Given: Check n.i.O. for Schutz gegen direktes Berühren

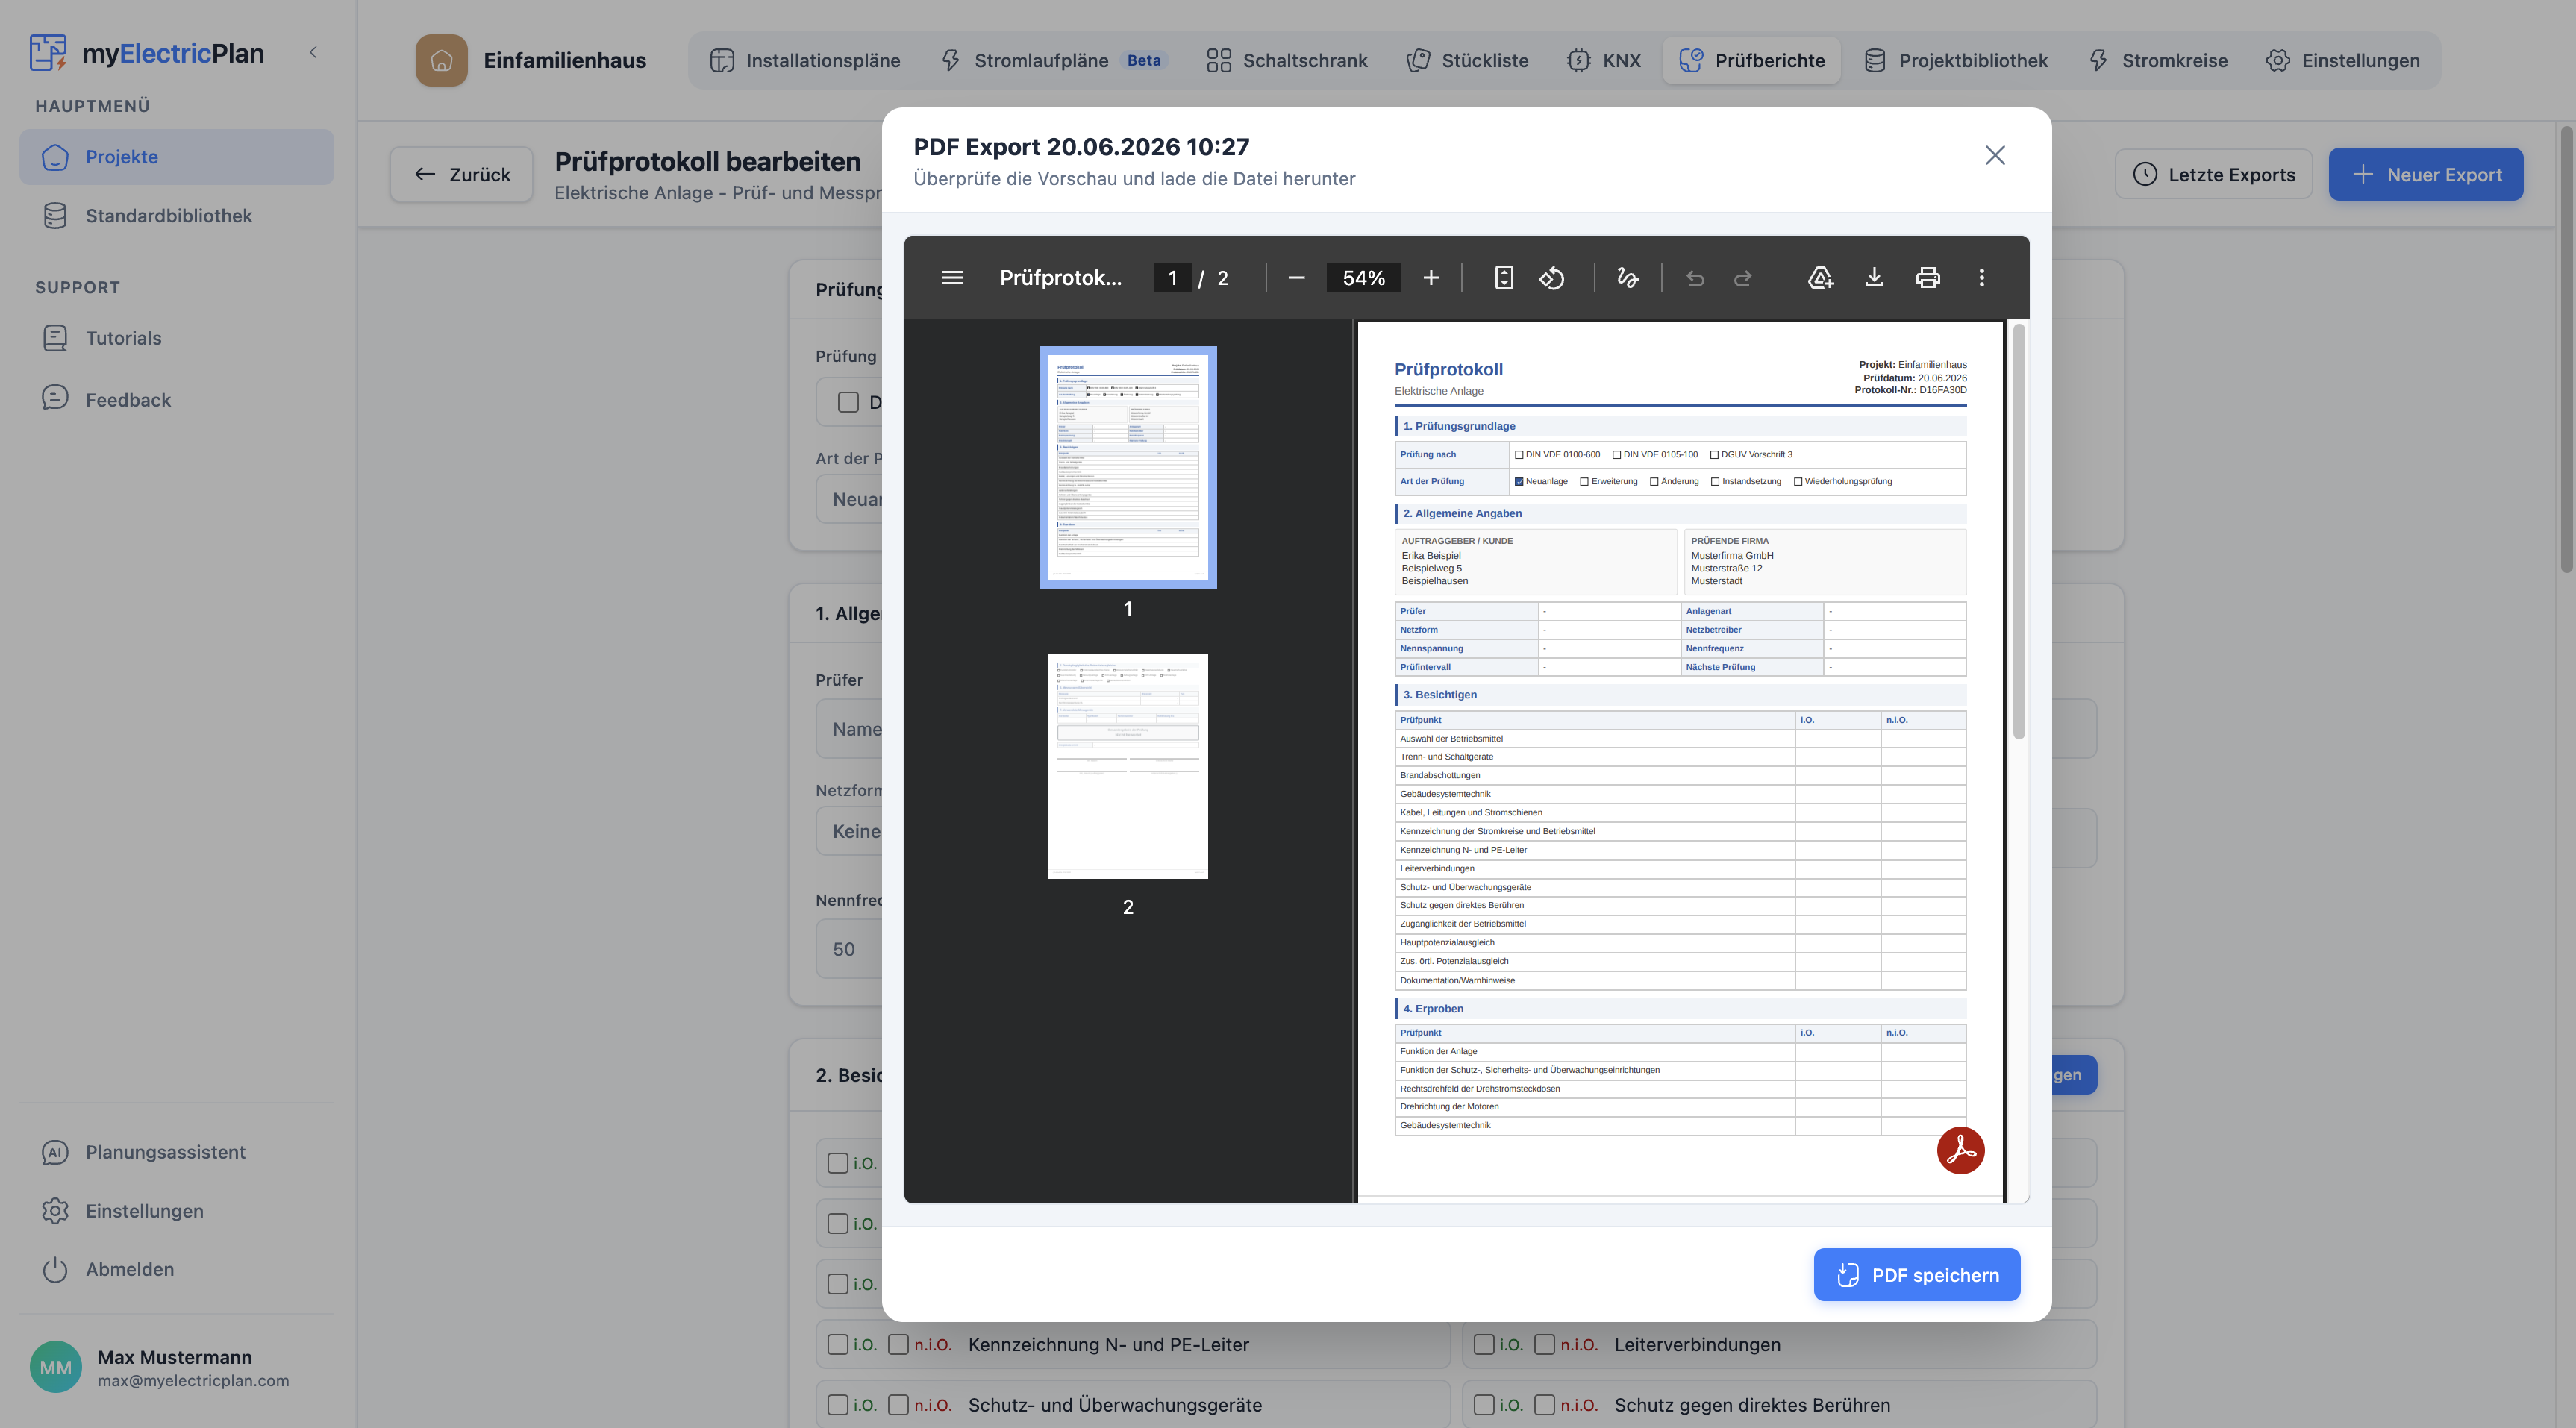Looking at the screenshot, I should pyautogui.click(x=1544, y=1405).
